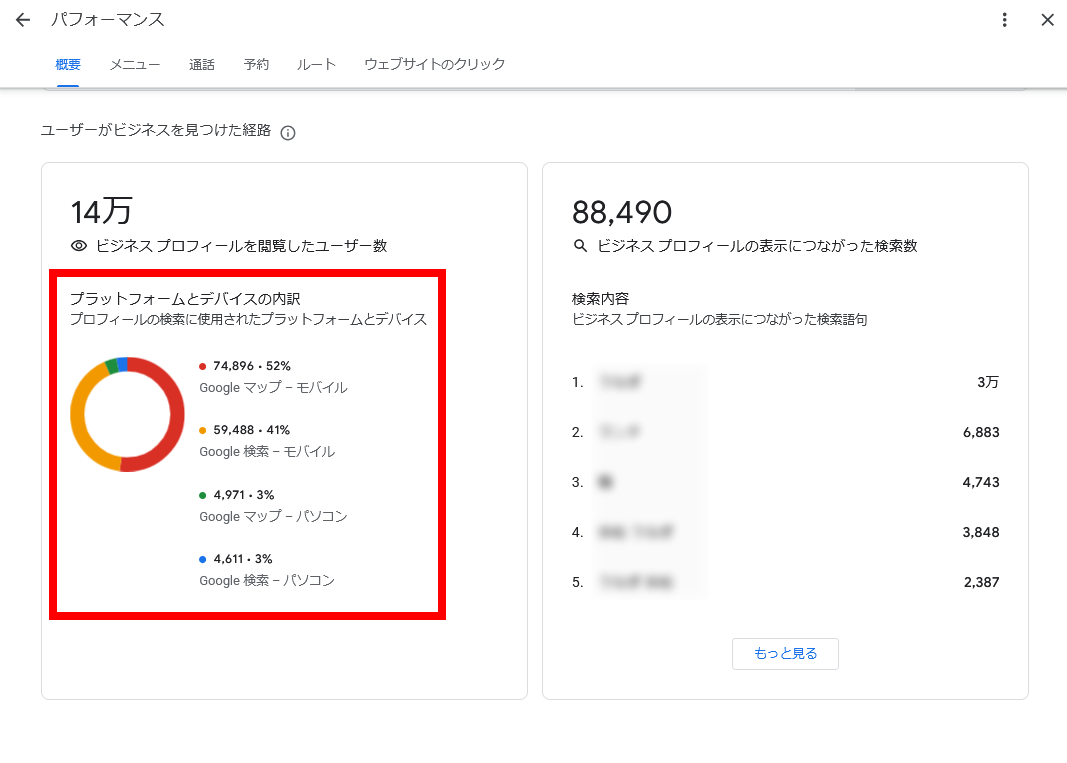Click the back arrow icon

pyautogui.click(x=23, y=20)
